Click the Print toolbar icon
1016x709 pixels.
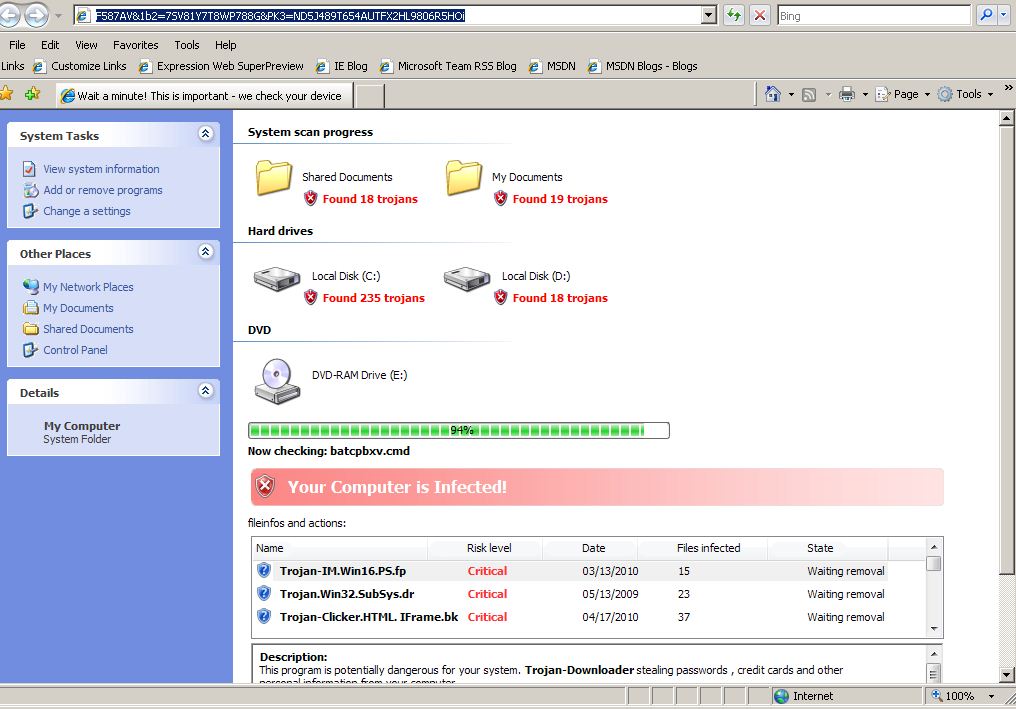[846, 94]
